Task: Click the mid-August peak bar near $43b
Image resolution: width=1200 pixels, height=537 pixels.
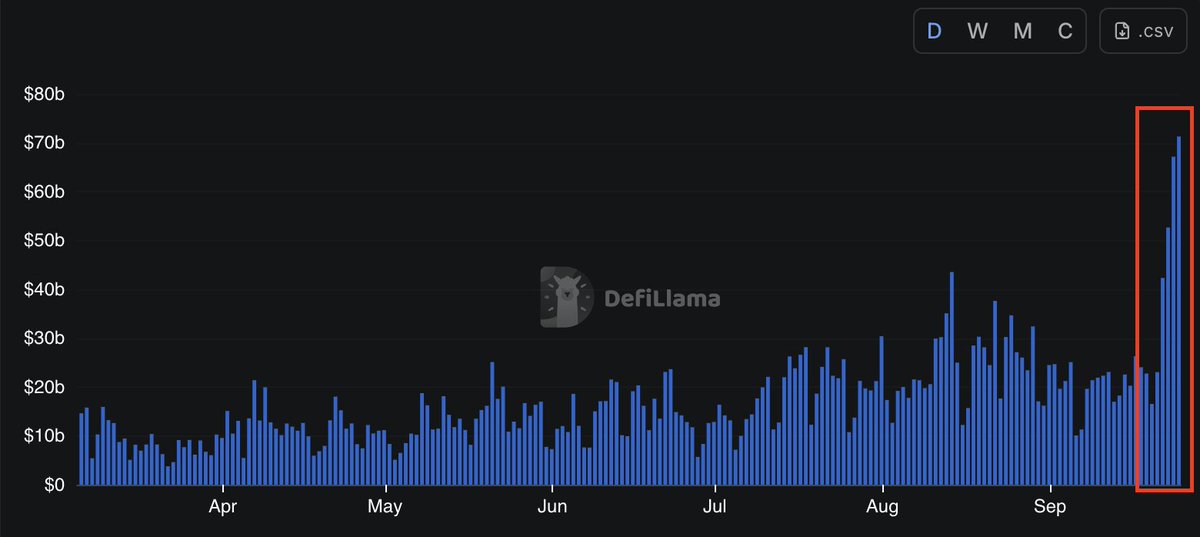Action: pyautogui.click(x=952, y=378)
